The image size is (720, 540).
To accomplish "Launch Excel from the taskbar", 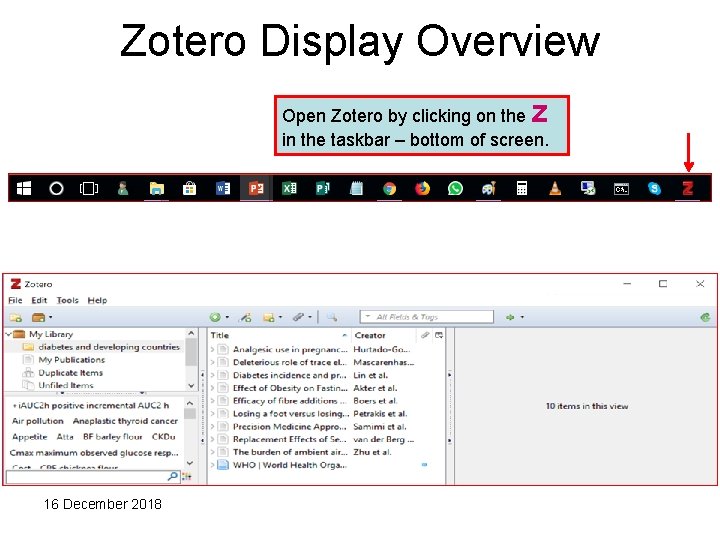I will (x=289, y=188).
